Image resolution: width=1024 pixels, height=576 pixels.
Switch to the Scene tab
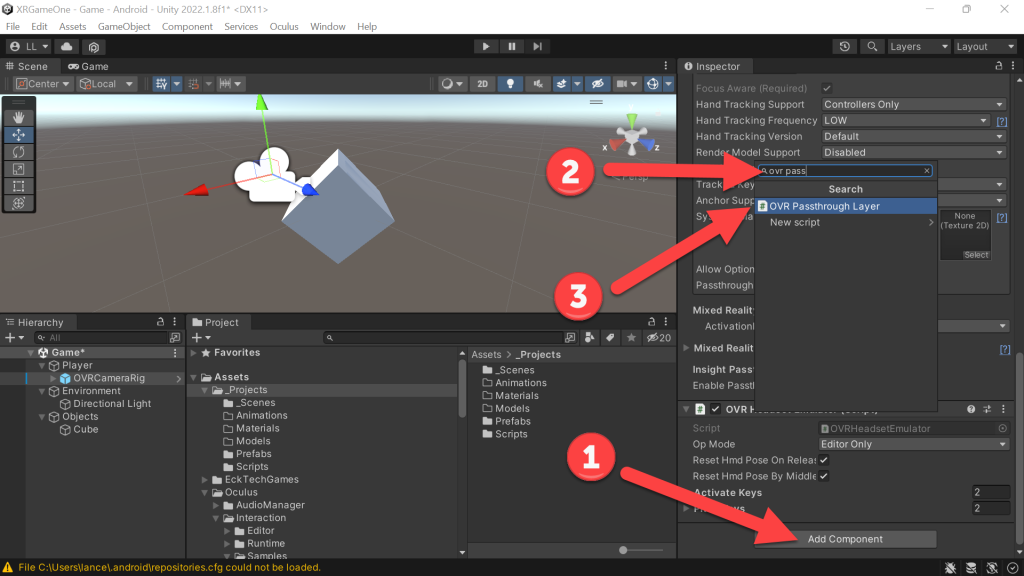pos(27,67)
